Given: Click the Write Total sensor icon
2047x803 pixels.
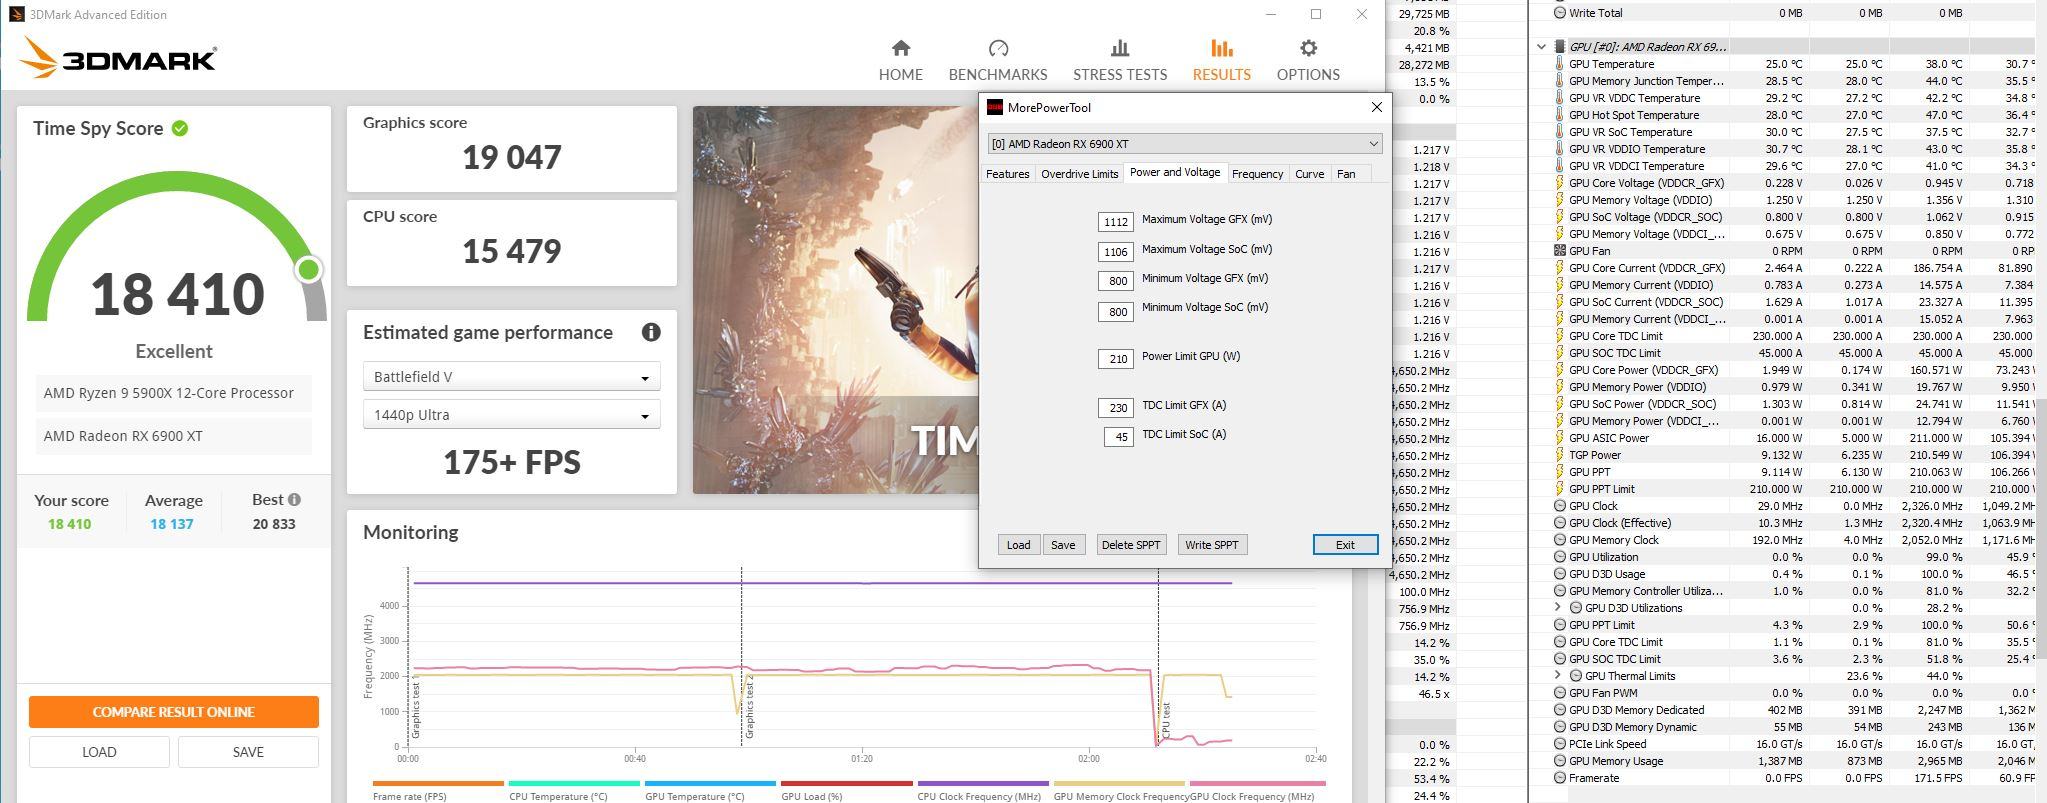Looking at the screenshot, I should tap(1559, 13).
